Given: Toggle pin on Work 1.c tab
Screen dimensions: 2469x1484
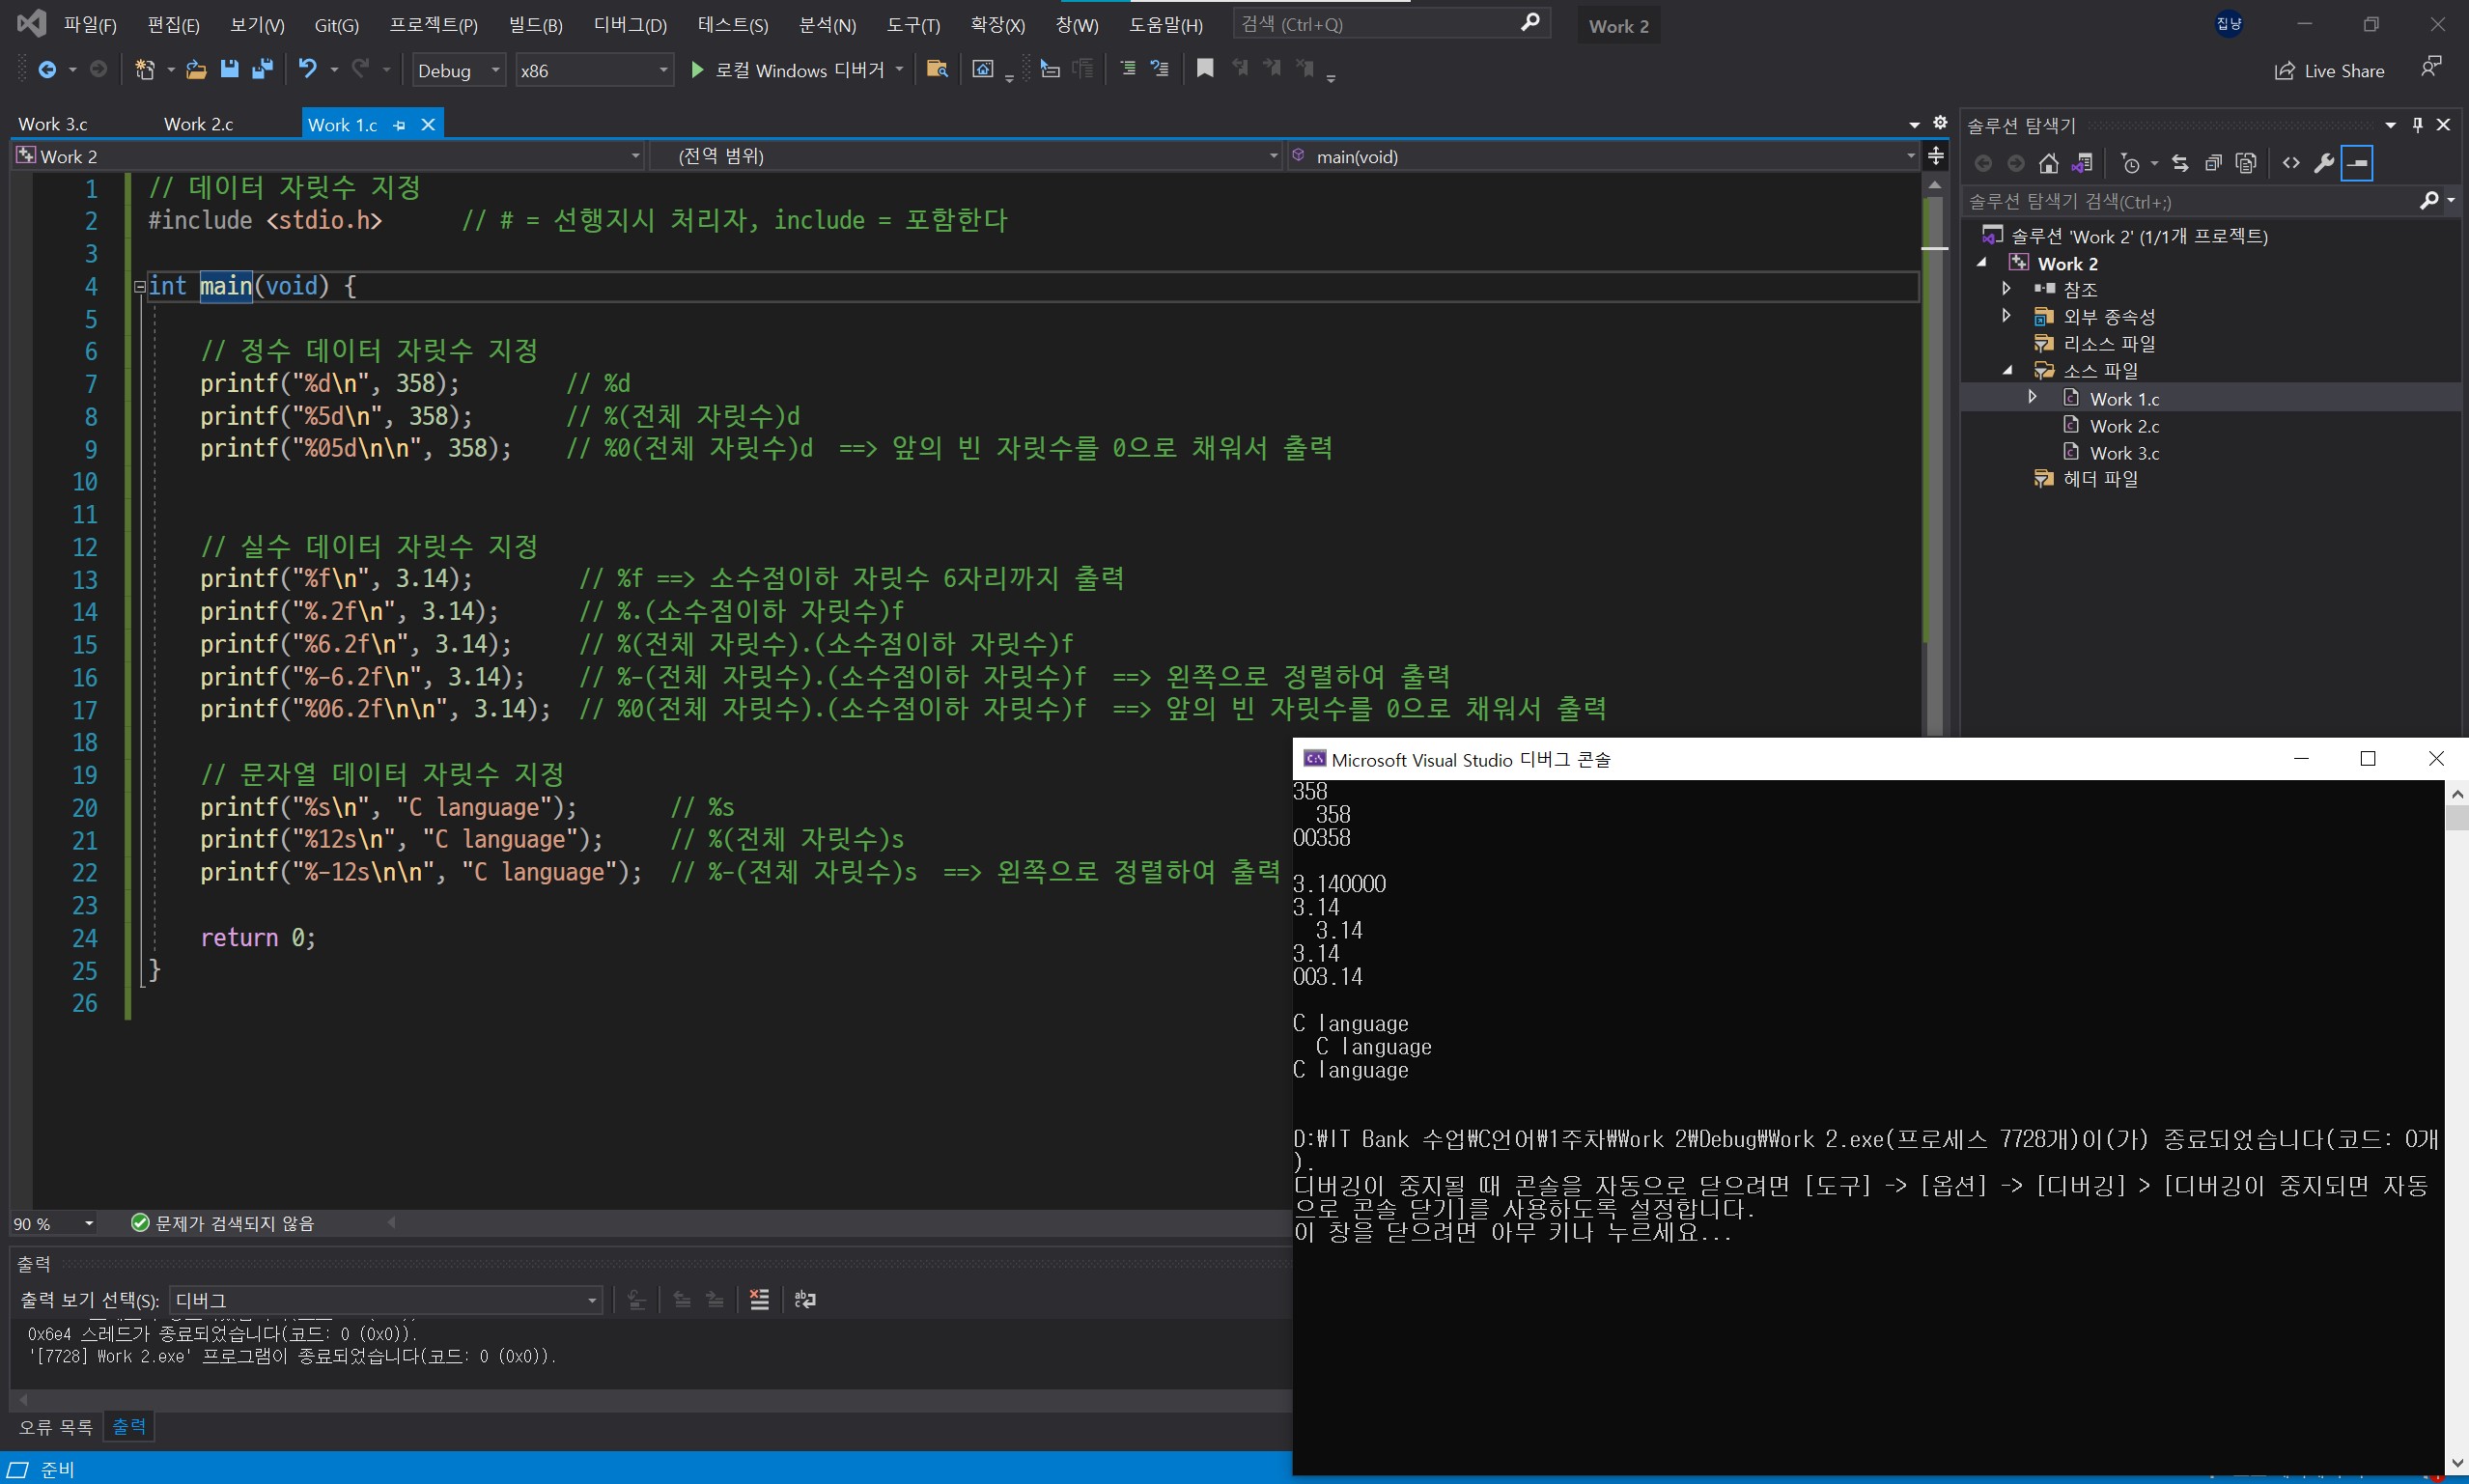Looking at the screenshot, I should [400, 125].
